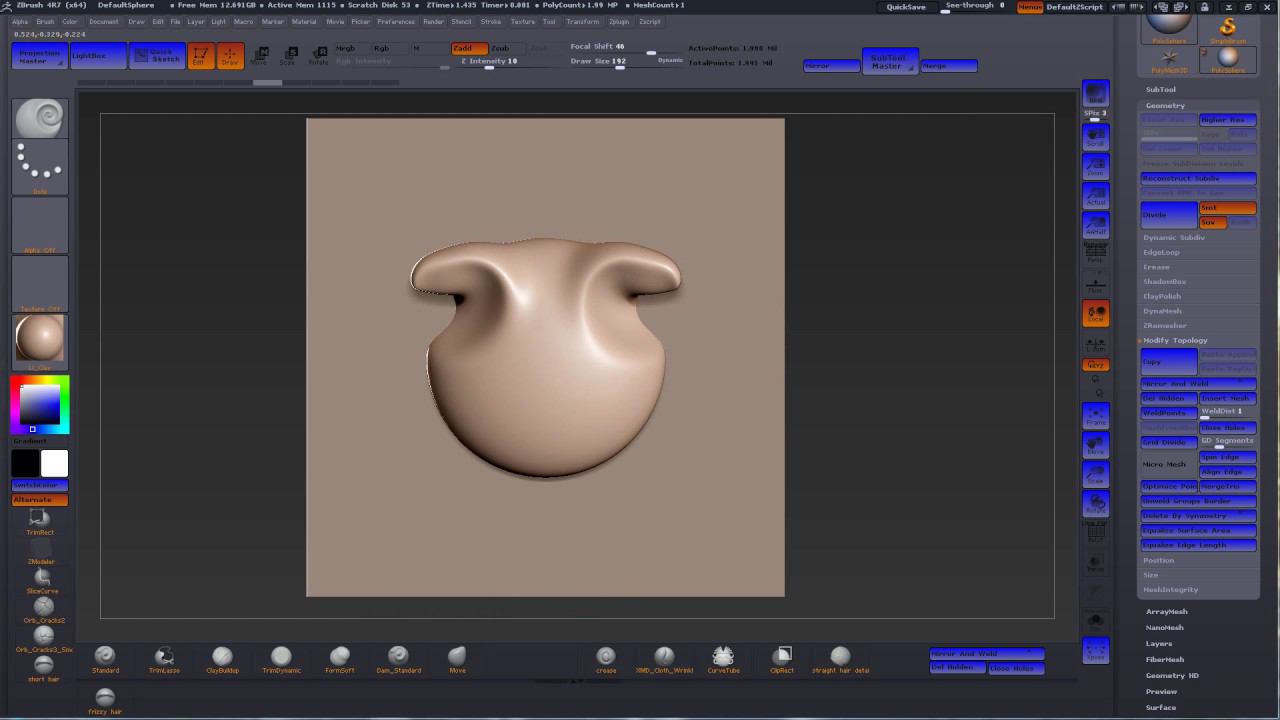Click the current material preview thumbnail

(40, 339)
